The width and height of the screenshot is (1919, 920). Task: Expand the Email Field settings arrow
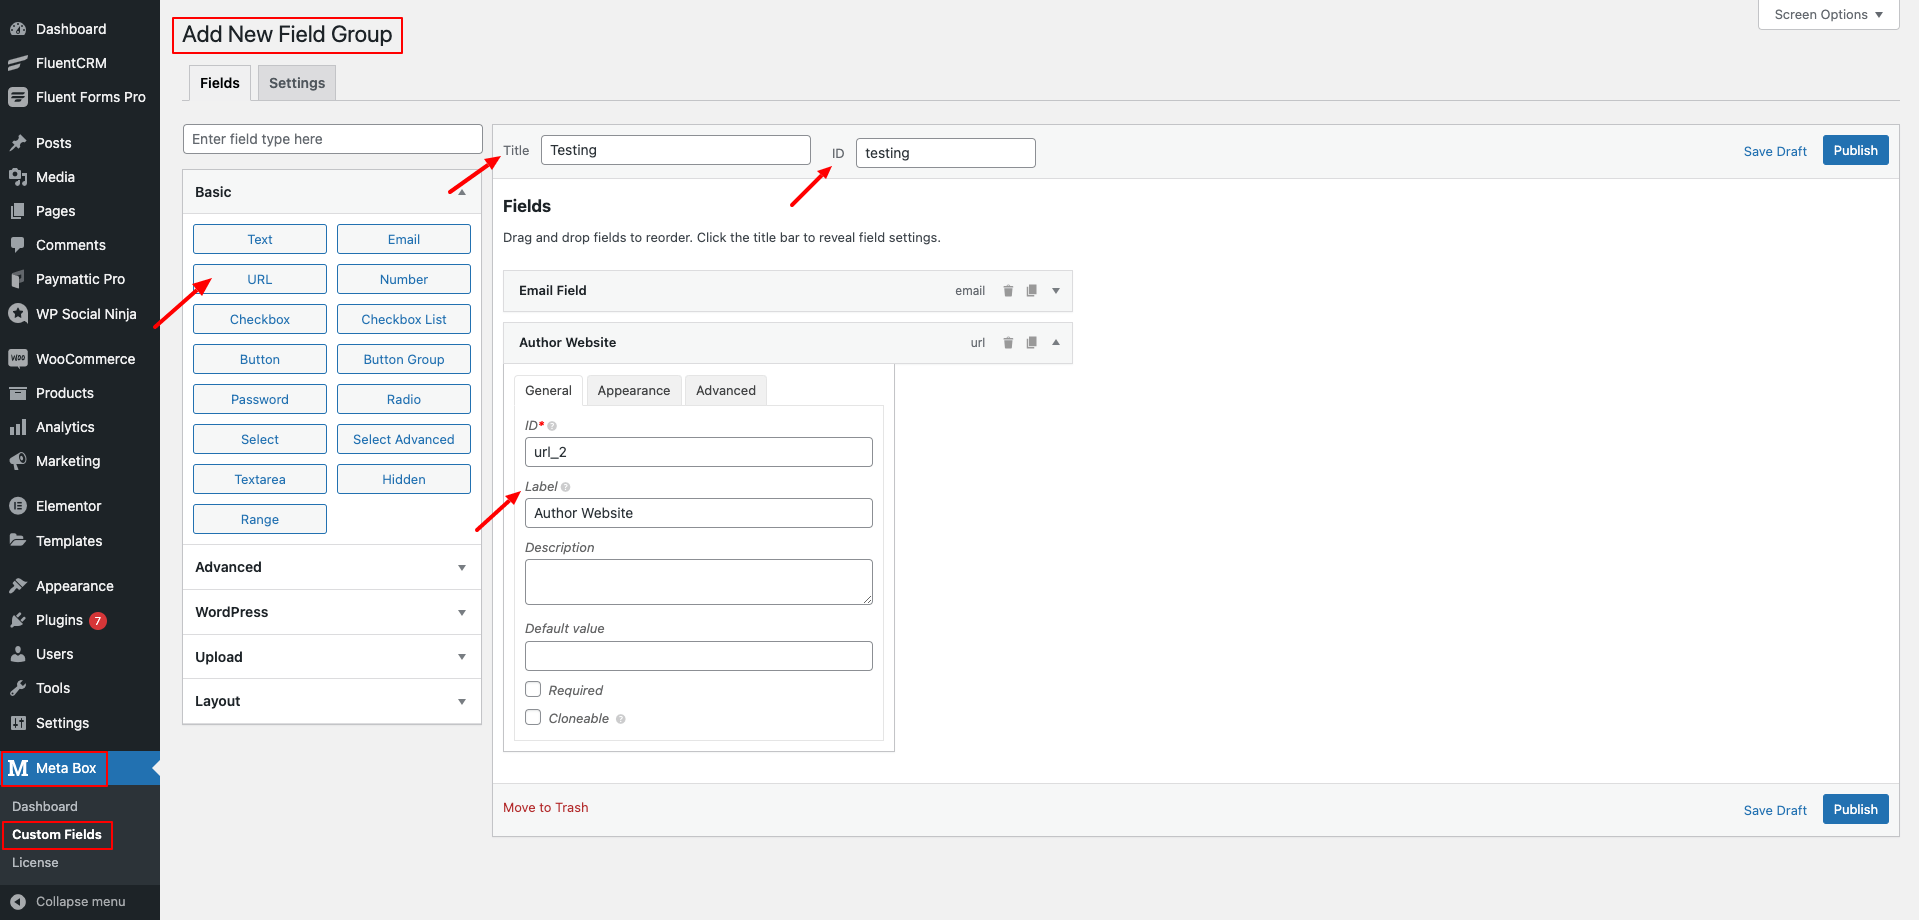1055,291
